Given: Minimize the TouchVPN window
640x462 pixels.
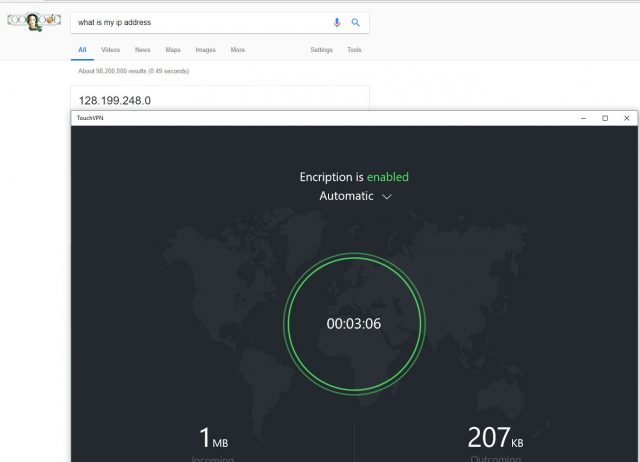Looking at the screenshot, I should click(x=583, y=118).
